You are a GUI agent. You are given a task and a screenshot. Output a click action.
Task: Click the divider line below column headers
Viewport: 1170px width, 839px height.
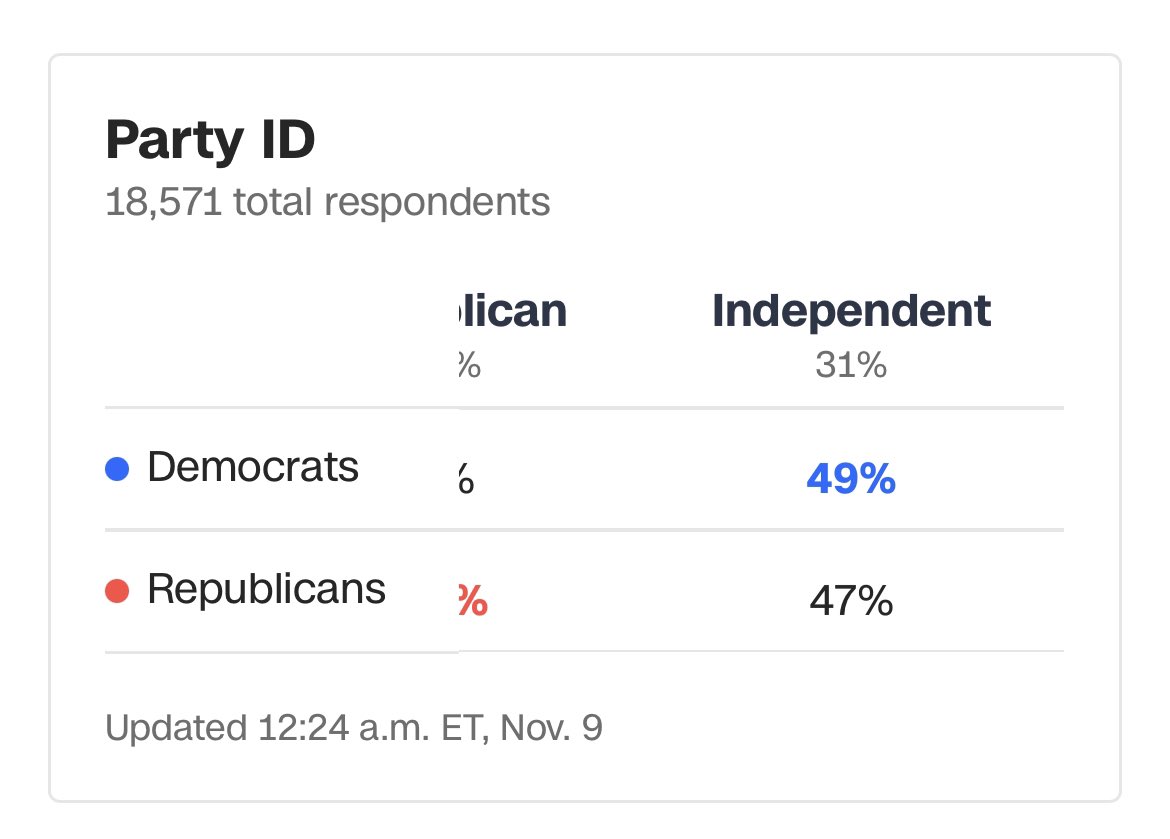click(584, 408)
